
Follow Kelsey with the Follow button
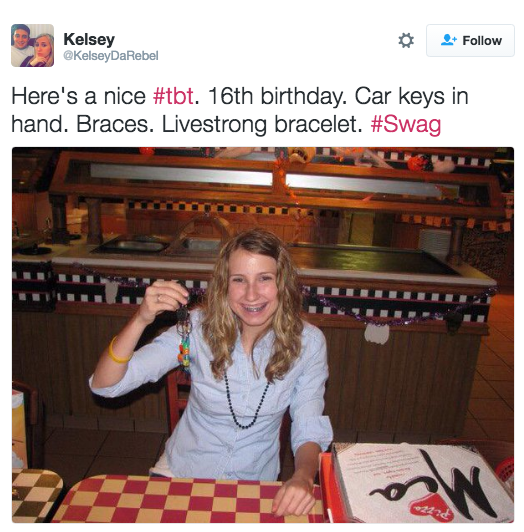(x=470, y=40)
